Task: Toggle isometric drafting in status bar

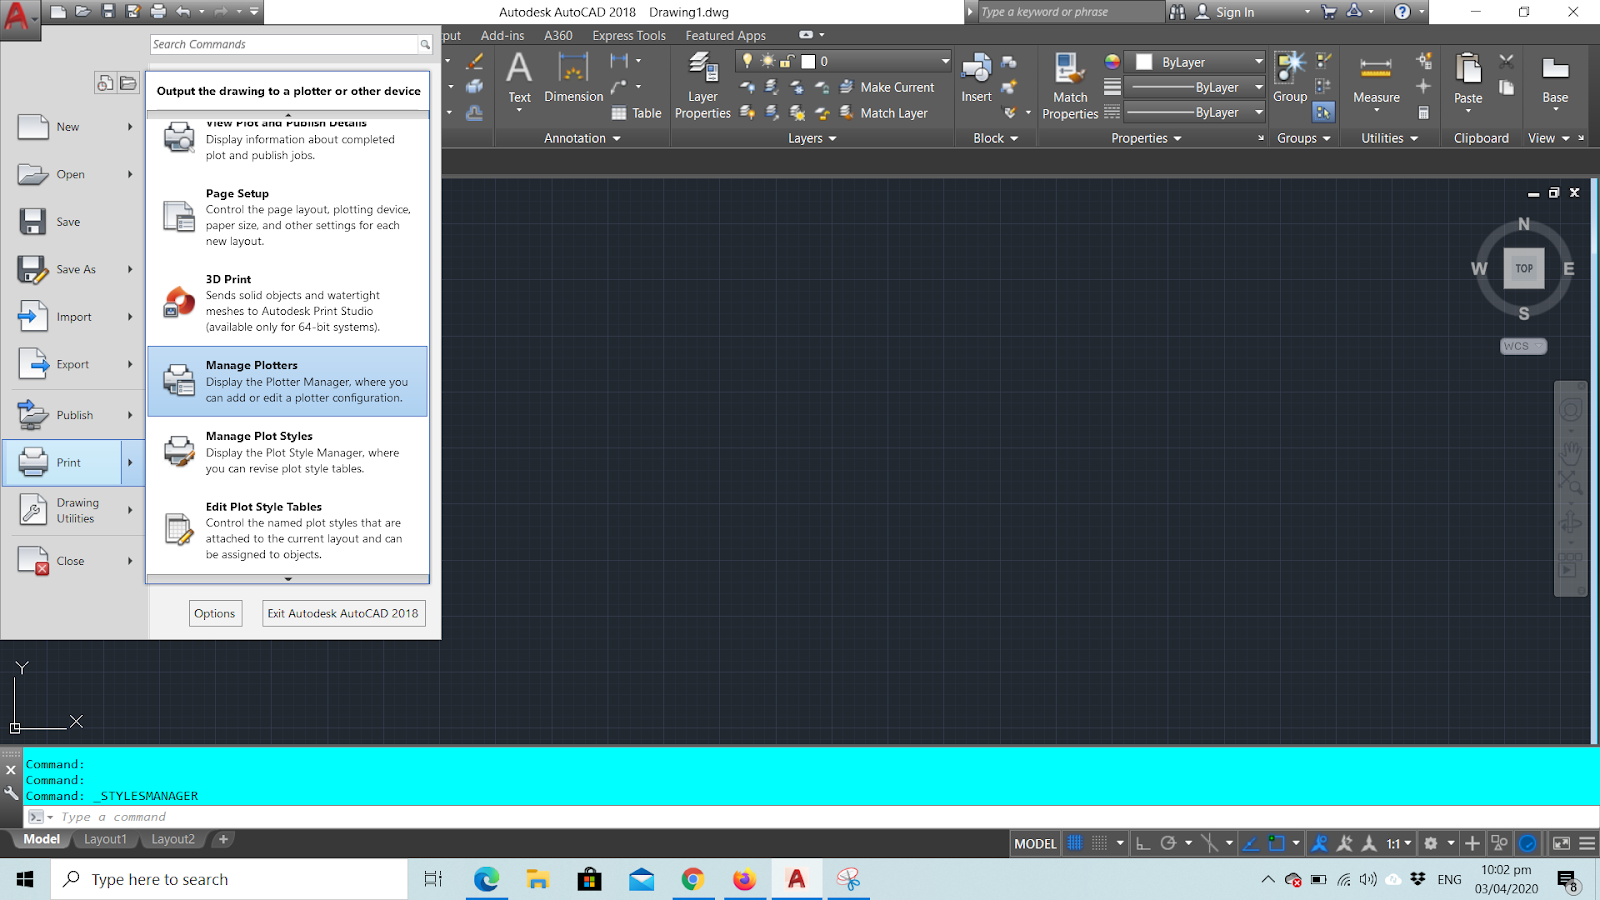Action: [x=1209, y=843]
